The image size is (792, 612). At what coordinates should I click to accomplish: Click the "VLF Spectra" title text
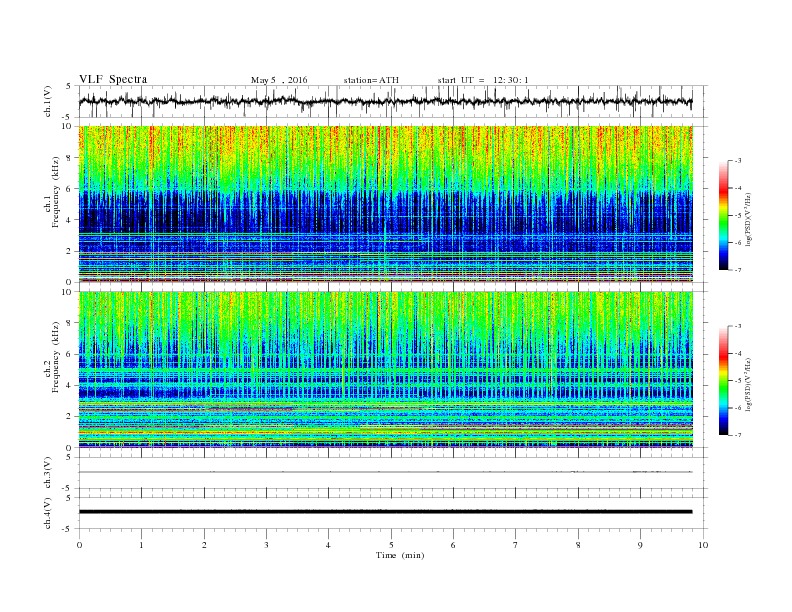(x=113, y=79)
